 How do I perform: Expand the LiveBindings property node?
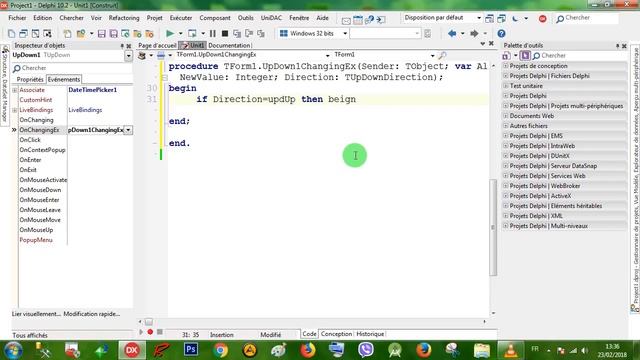click(x=15, y=110)
